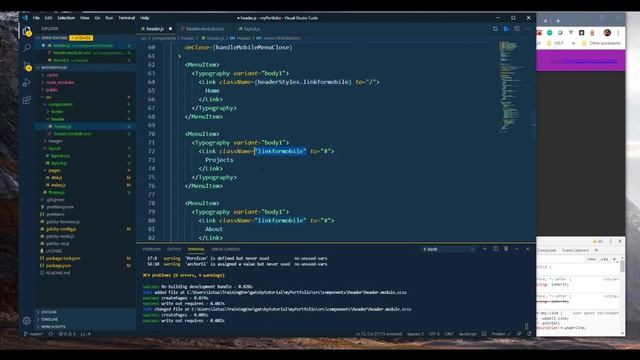Click the link in the purple page header
Screen dimensions: 640x360
point(584,60)
